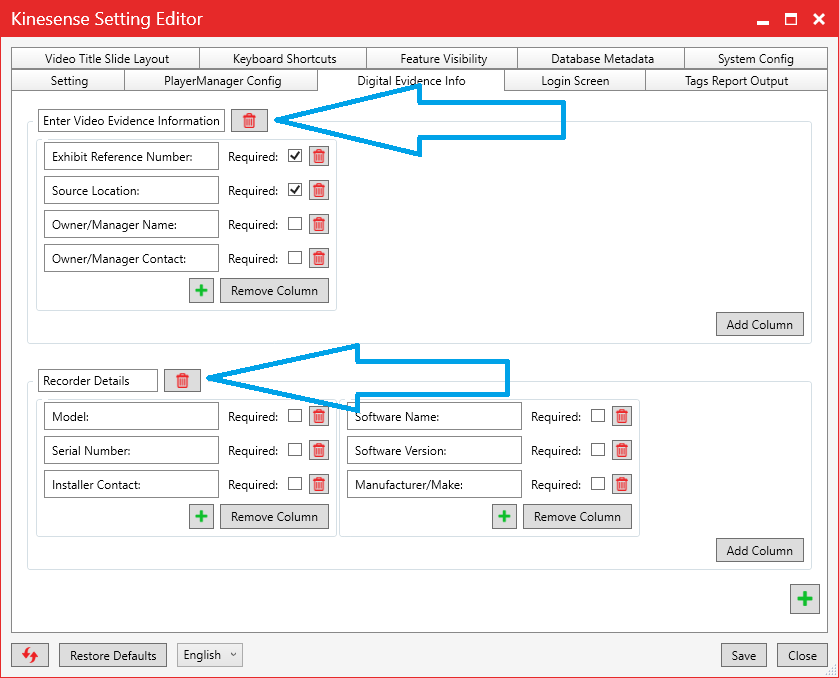839x678 pixels.
Task: Delete the Owner/Manager Contact field row
Action: click(318, 258)
